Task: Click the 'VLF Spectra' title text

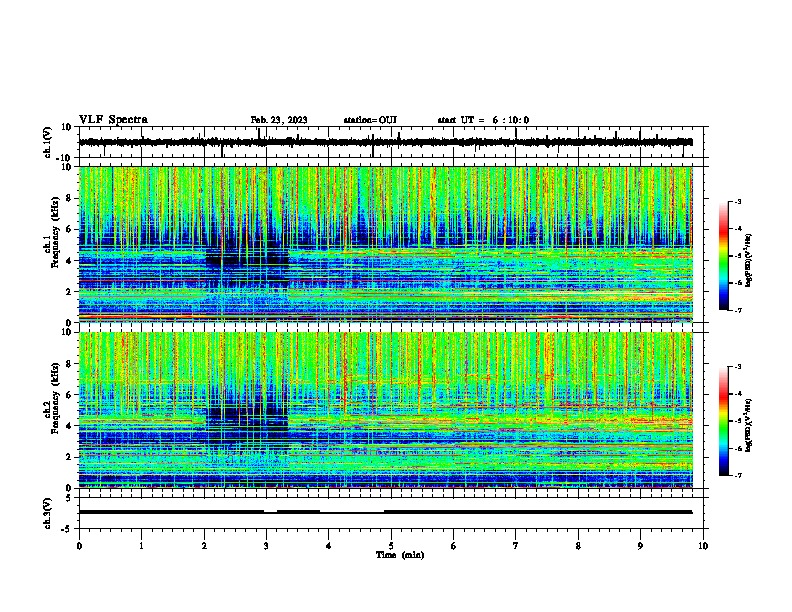Action: pos(113,120)
